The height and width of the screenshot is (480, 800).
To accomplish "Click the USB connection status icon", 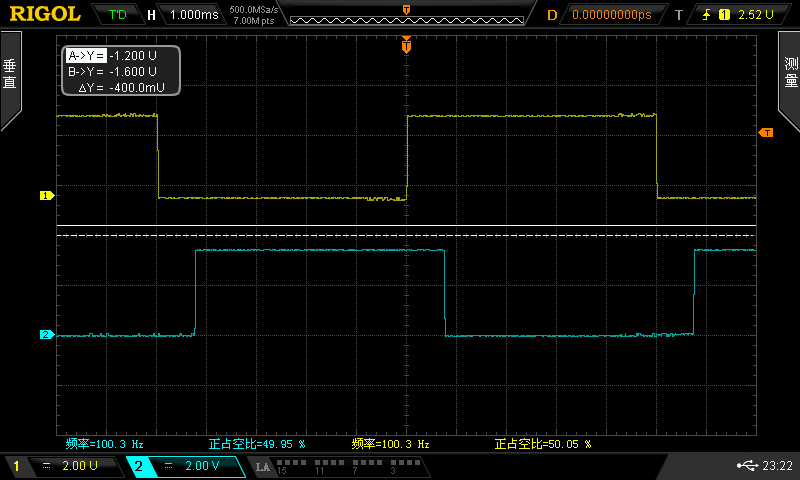I will pos(746,465).
